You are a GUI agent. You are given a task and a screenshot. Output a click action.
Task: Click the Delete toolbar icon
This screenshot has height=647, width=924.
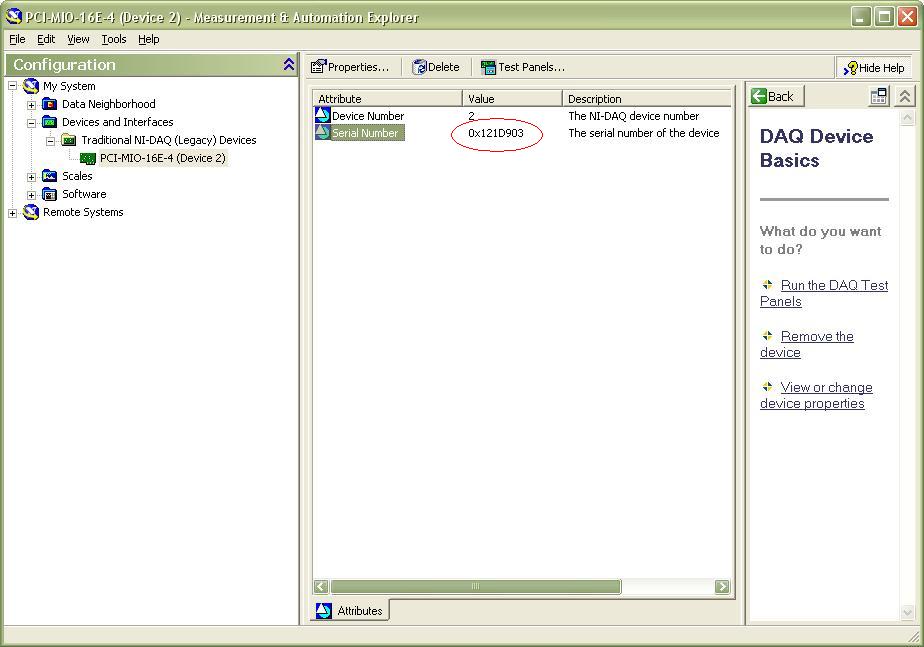tap(420, 67)
